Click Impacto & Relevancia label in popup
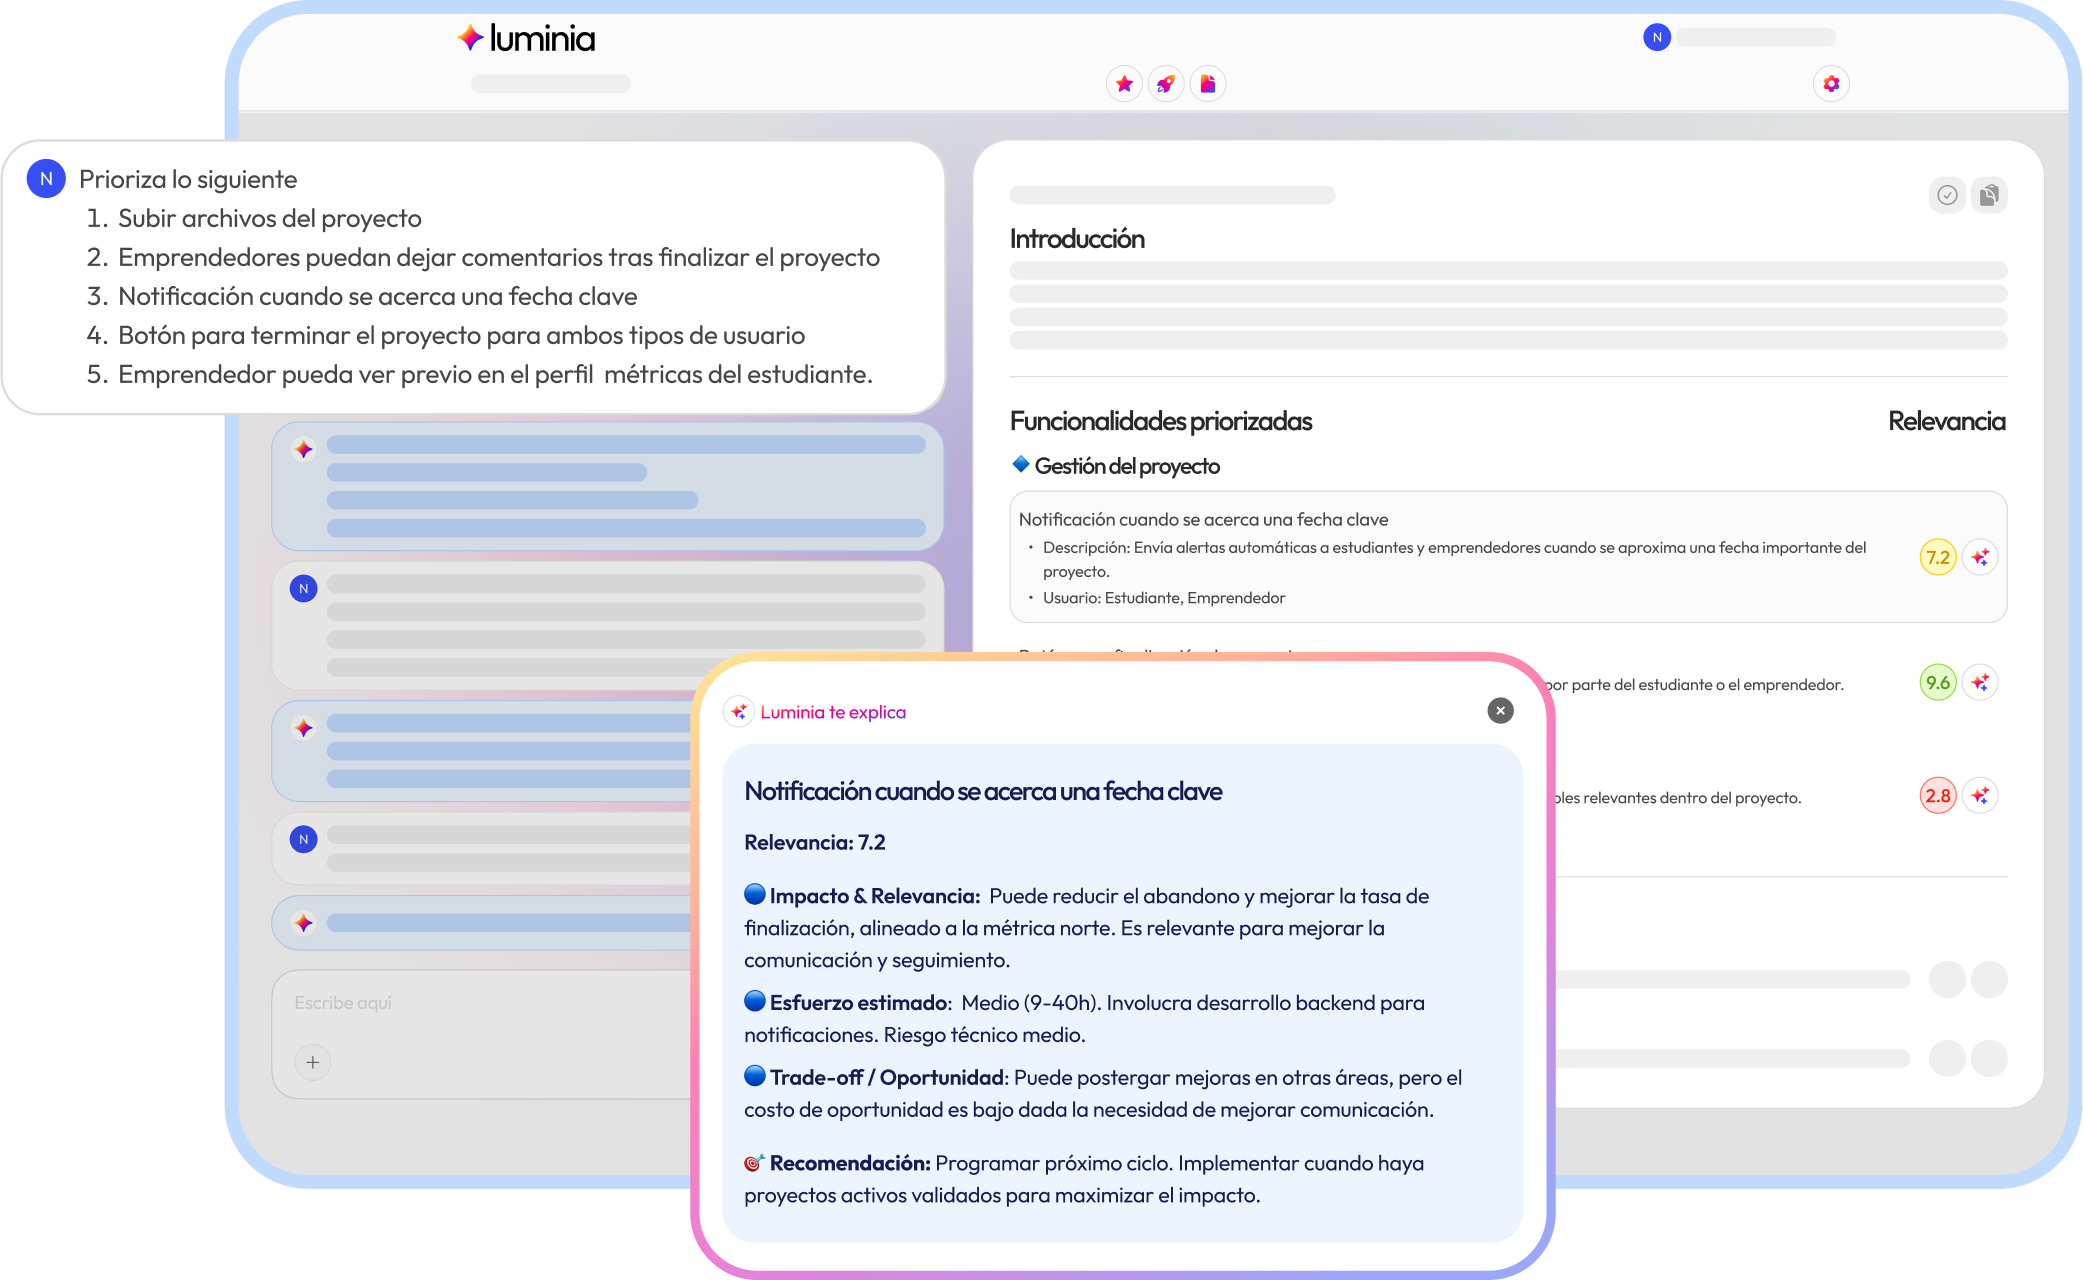The image size is (2083, 1280). pyautogui.click(x=874, y=896)
